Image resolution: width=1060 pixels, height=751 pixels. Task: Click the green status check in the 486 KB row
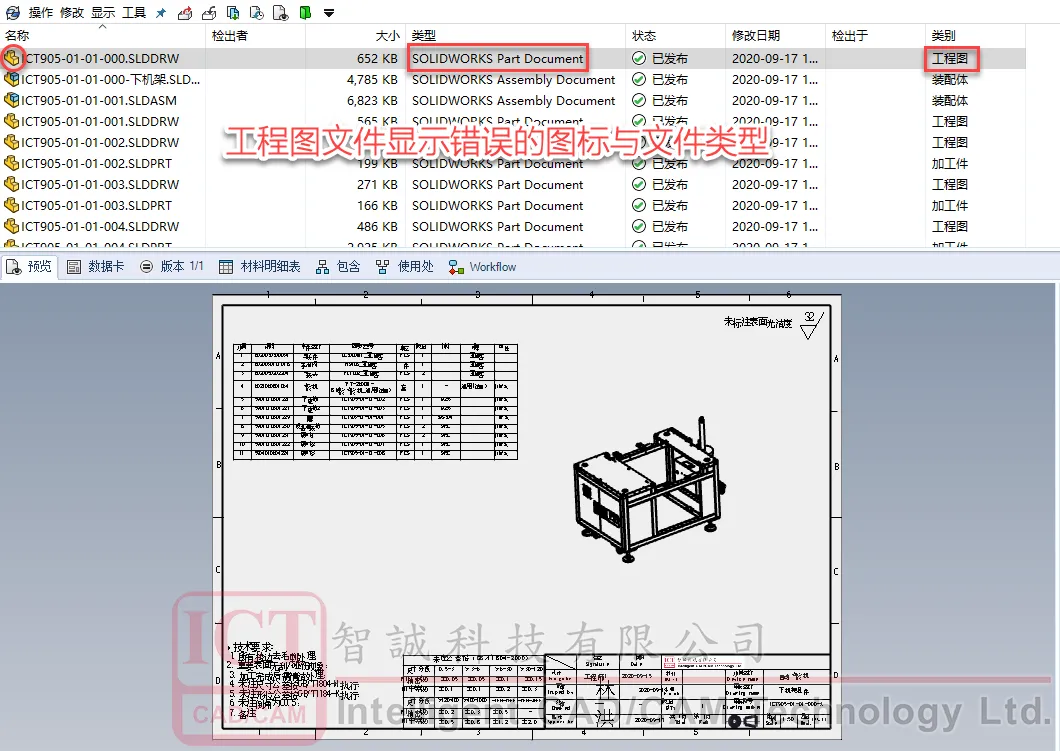[639, 226]
